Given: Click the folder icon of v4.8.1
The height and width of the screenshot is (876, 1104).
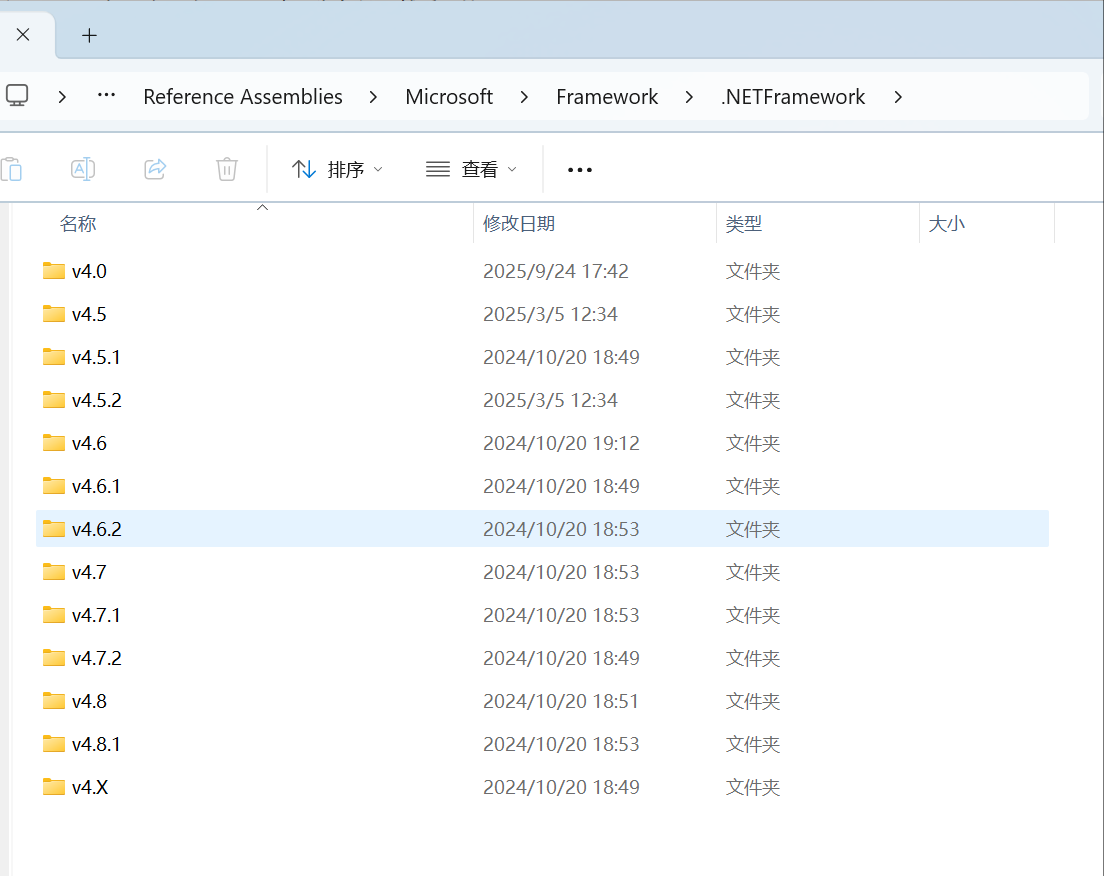Looking at the screenshot, I should pyautogui.click(x=54, y=744).
